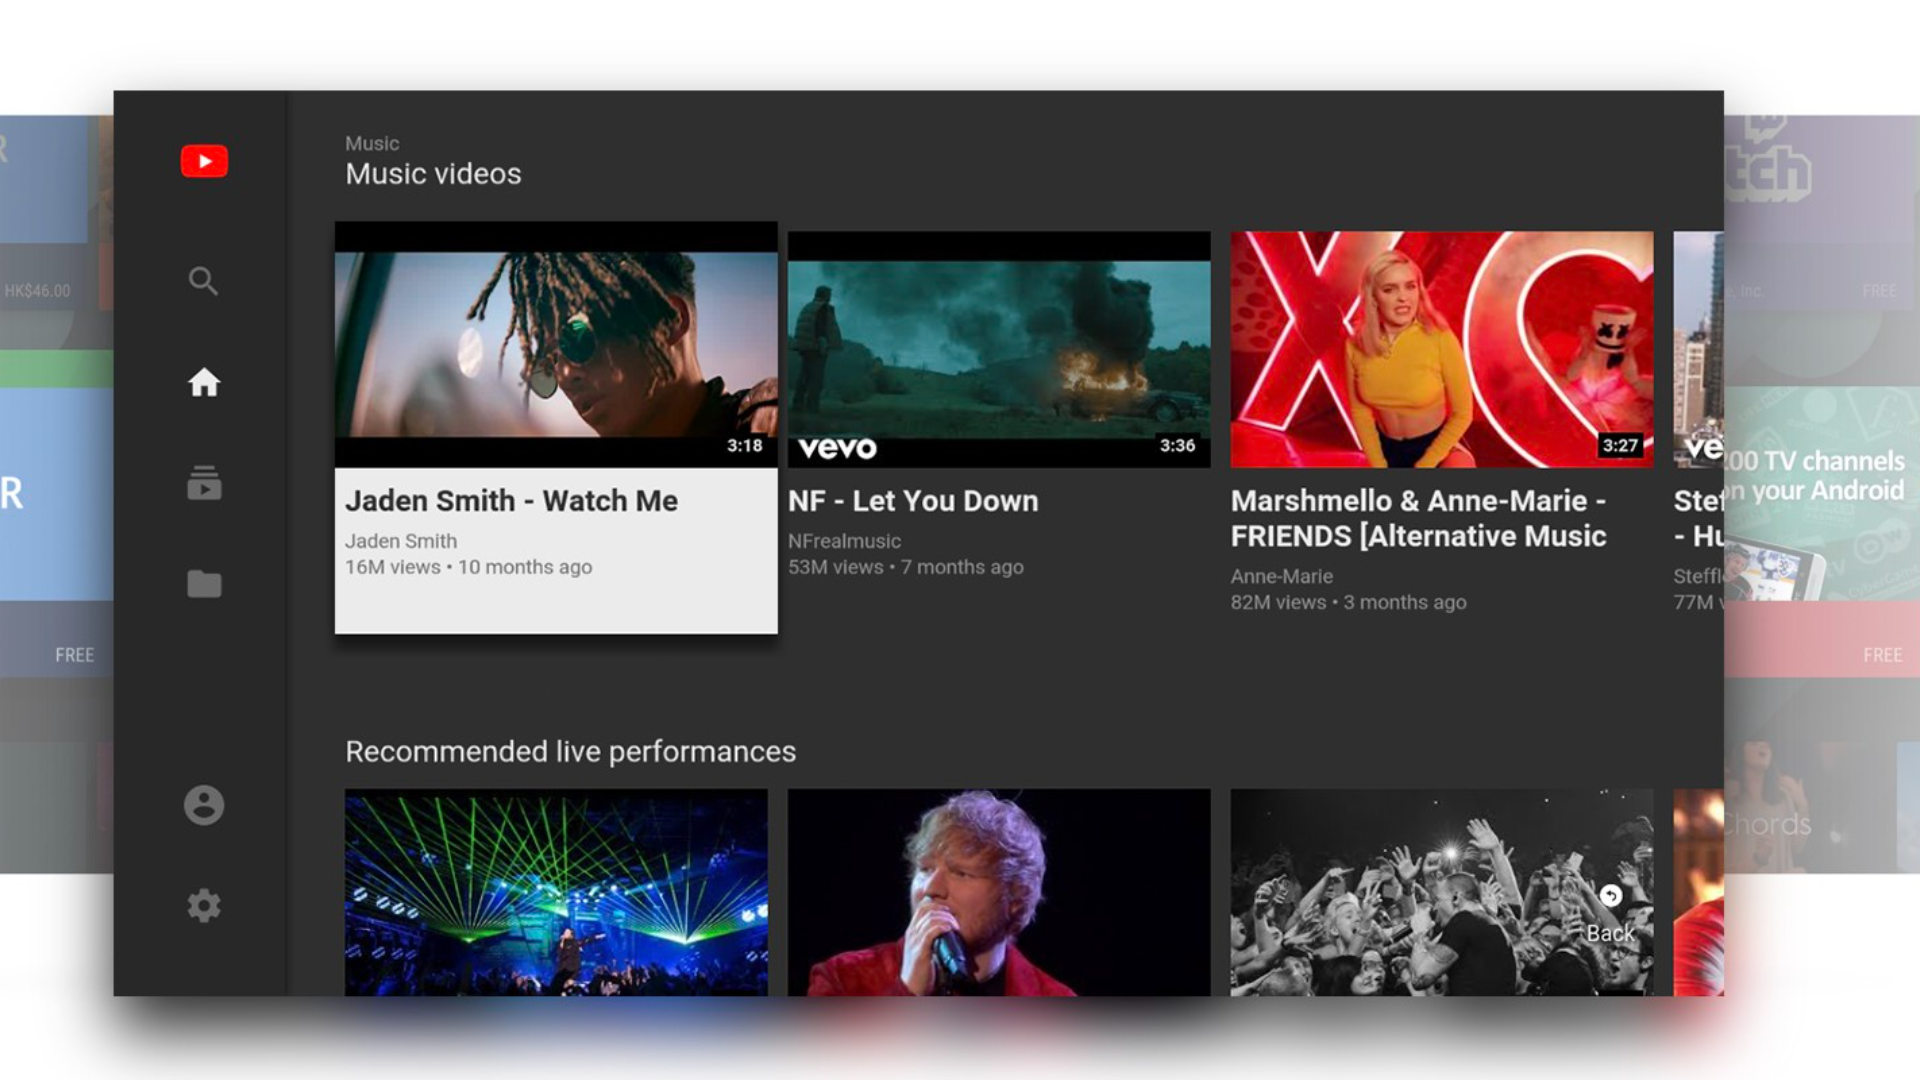Open the Account profile icon

[x=204, y=805]
